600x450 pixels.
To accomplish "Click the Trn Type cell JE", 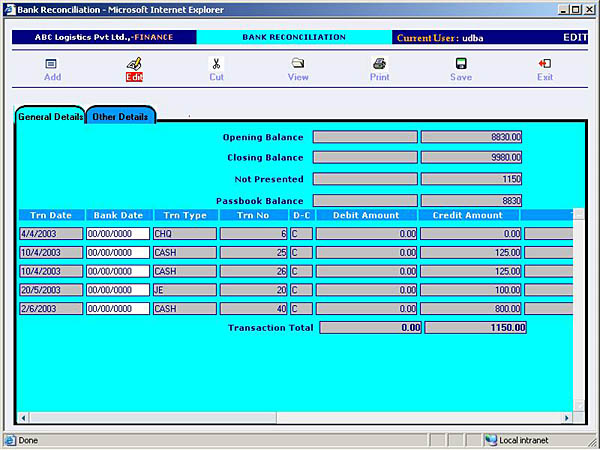I will coord(185,290).
